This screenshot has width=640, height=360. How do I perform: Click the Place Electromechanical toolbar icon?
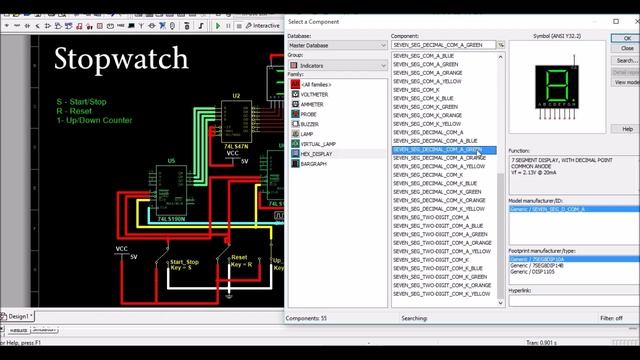(151, 26)
